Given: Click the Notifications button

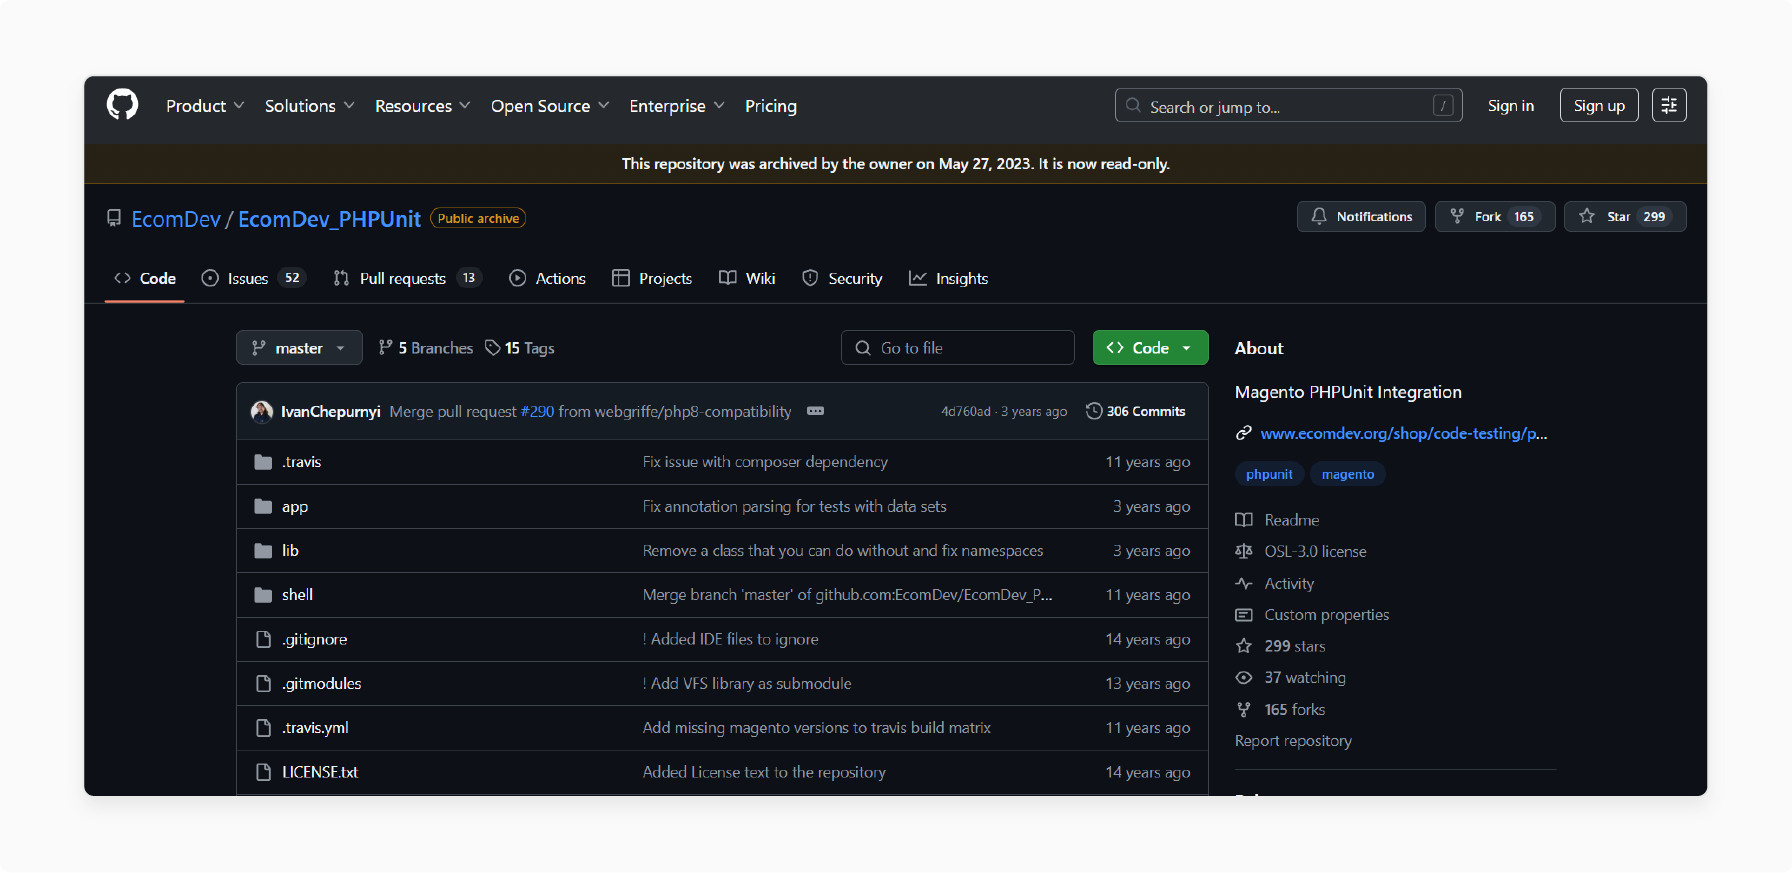Looking at the screenshot, I should pyautogui.click(x=1361, y=217).
